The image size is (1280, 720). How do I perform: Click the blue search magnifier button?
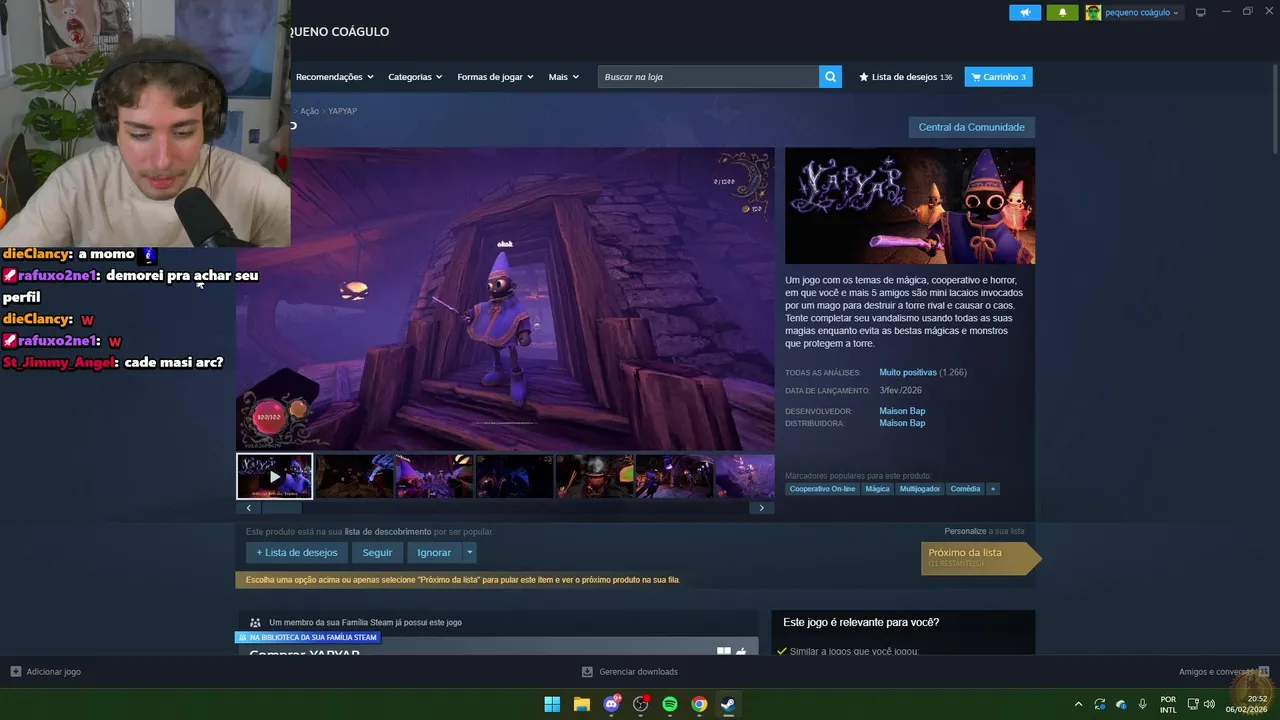830,77
